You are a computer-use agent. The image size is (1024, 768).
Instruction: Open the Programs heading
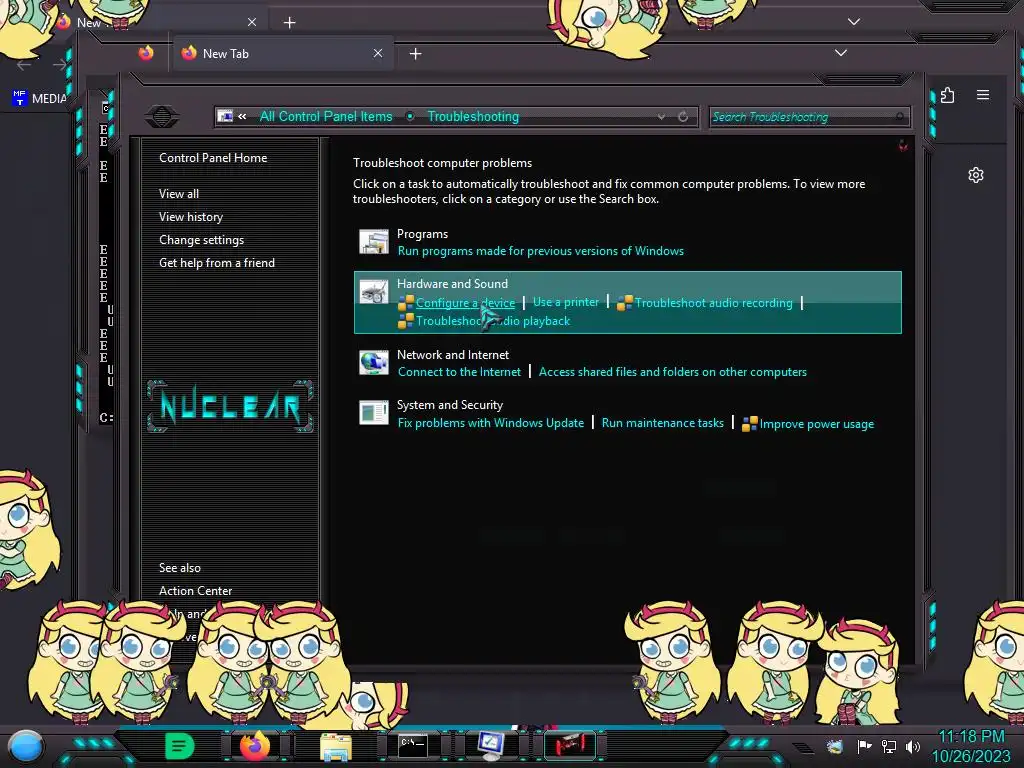click(x=423, y=234)
